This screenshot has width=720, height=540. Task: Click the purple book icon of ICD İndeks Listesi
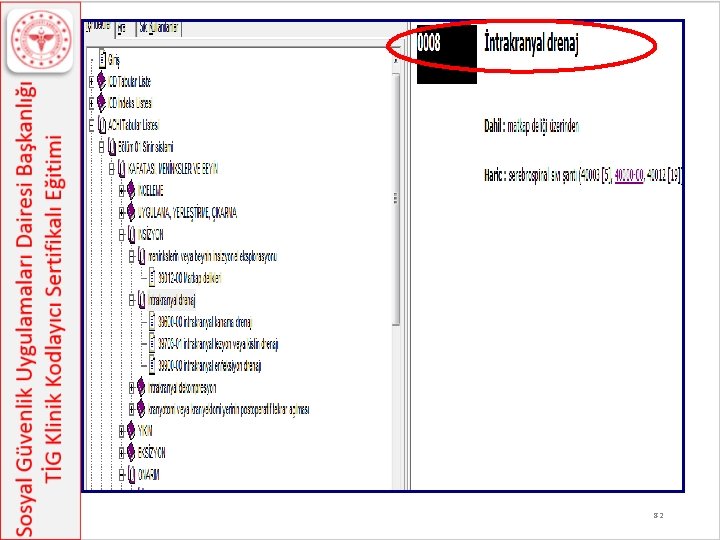101,103
